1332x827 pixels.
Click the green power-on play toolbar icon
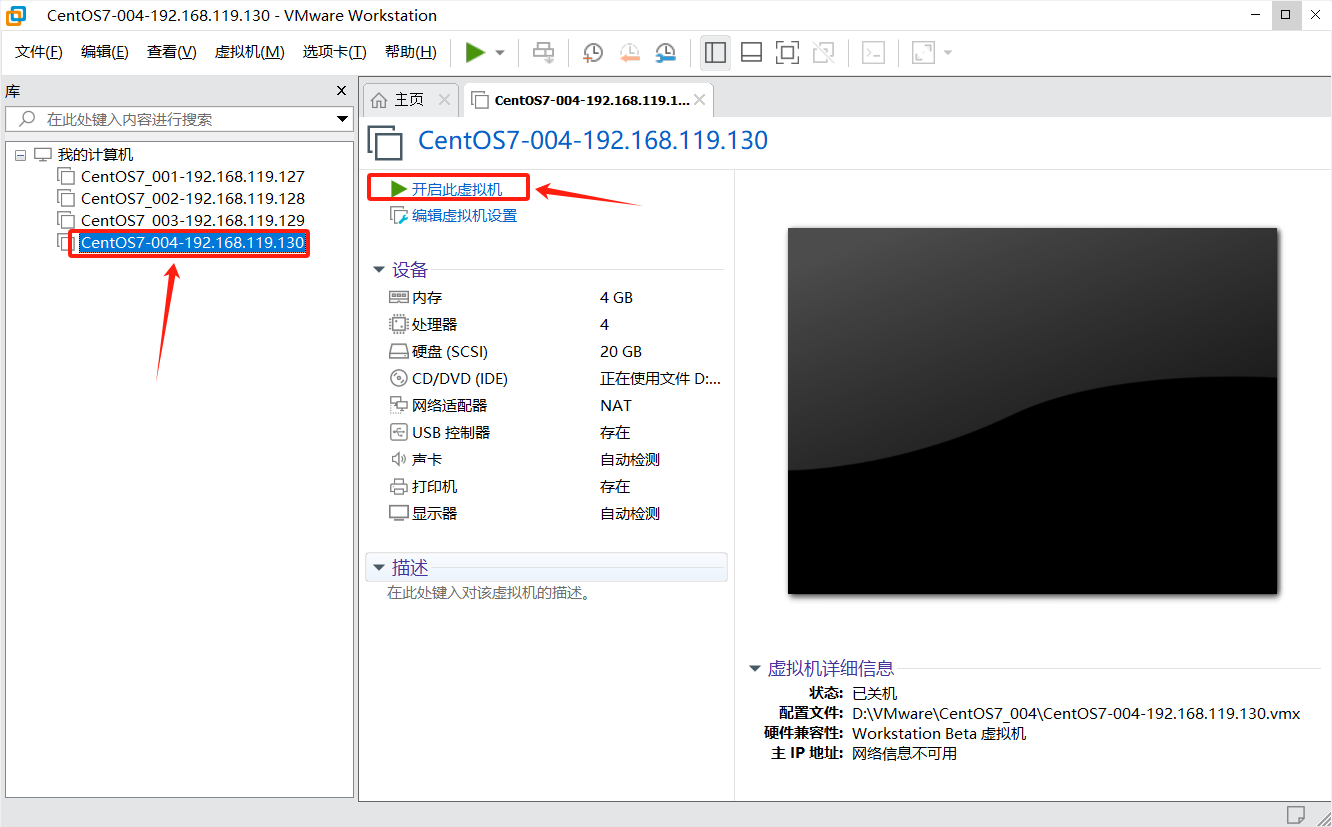pyautogui.click(x=475, y=53)
